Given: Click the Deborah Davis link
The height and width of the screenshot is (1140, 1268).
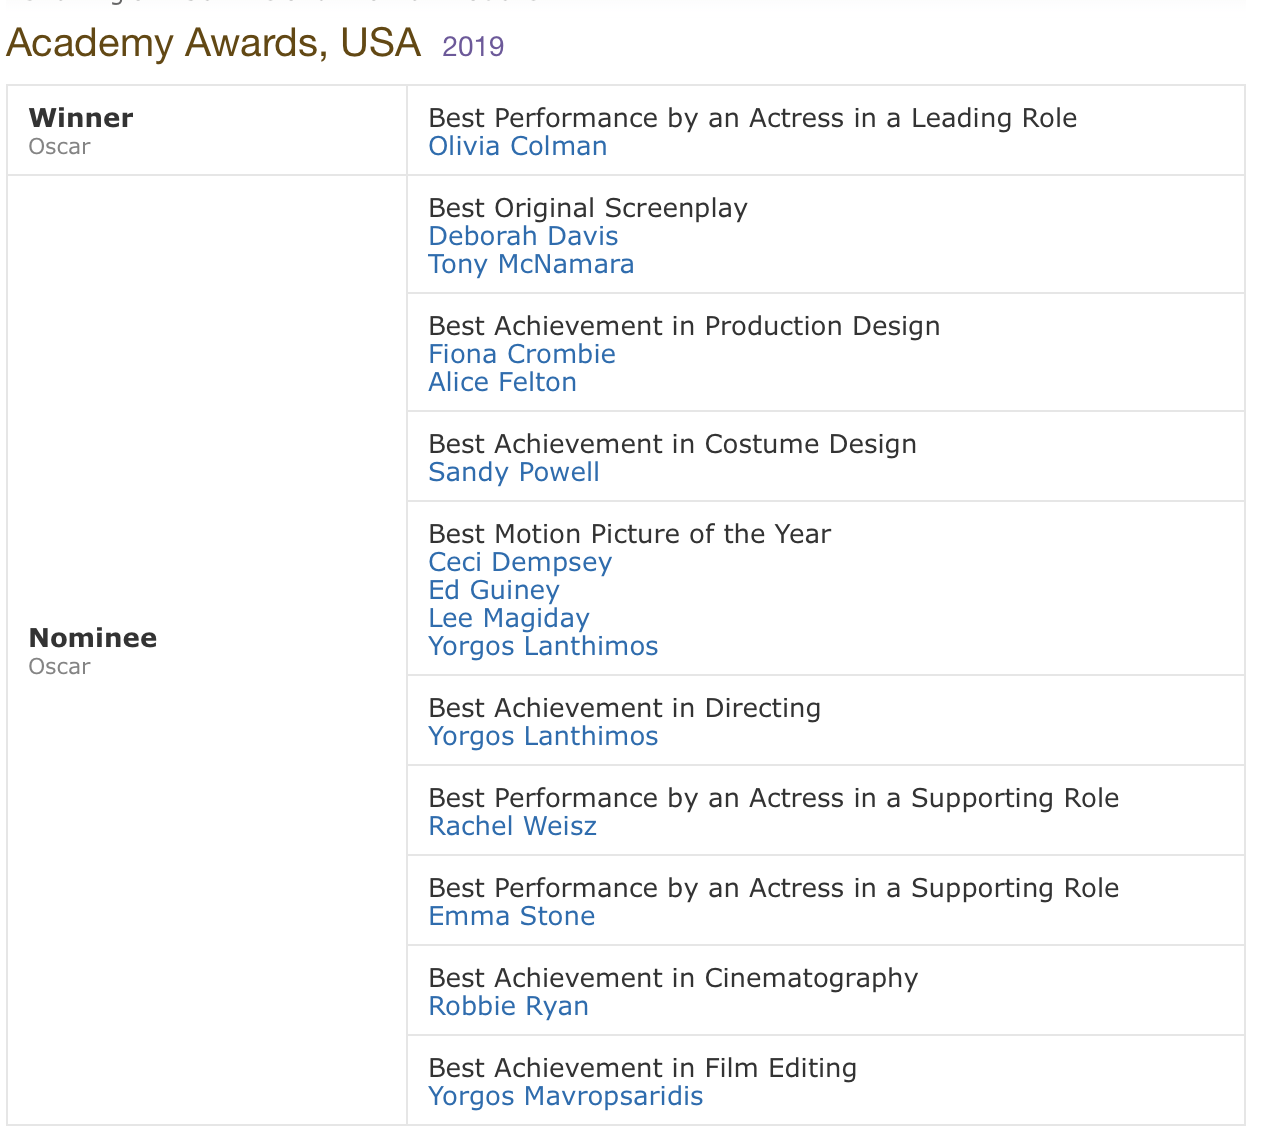Looking at the screenshot, I should point(523,236).
